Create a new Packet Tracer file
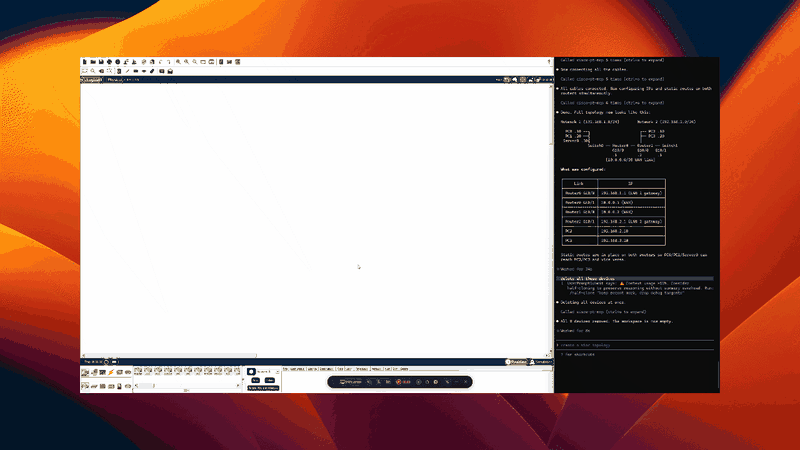The height and width of the screenshot is (450, 800). (85, 62)
